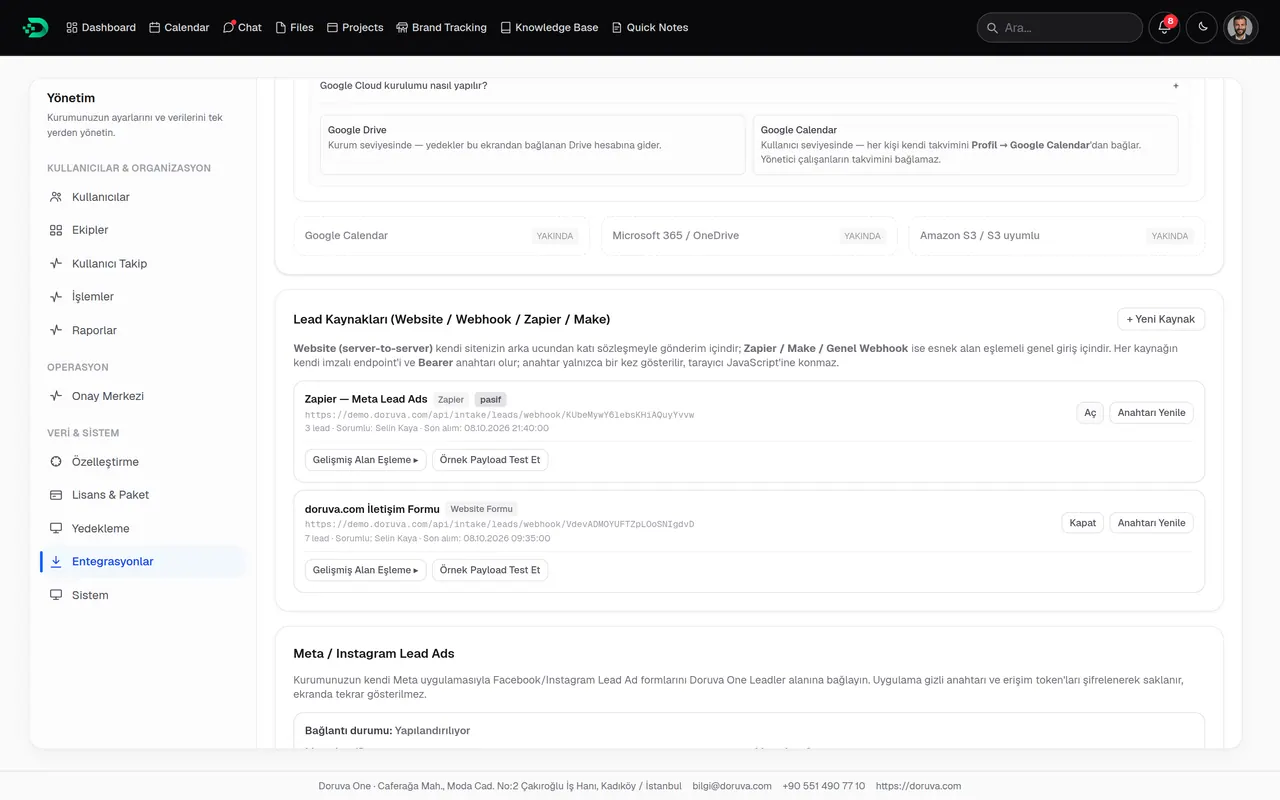This screenshot has height=800, width=1280.
Task: Expand Gelişmiş Alan Eşleme for Zapier source
Action: point(365,460)
